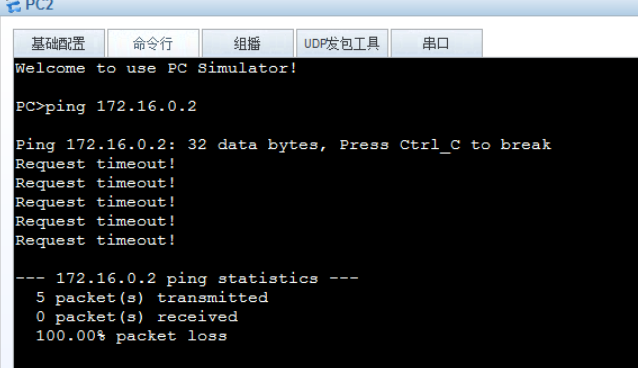Open the 基础配置 tab
Viewport: 638px width, 368px height.
(x=59, y=43)
